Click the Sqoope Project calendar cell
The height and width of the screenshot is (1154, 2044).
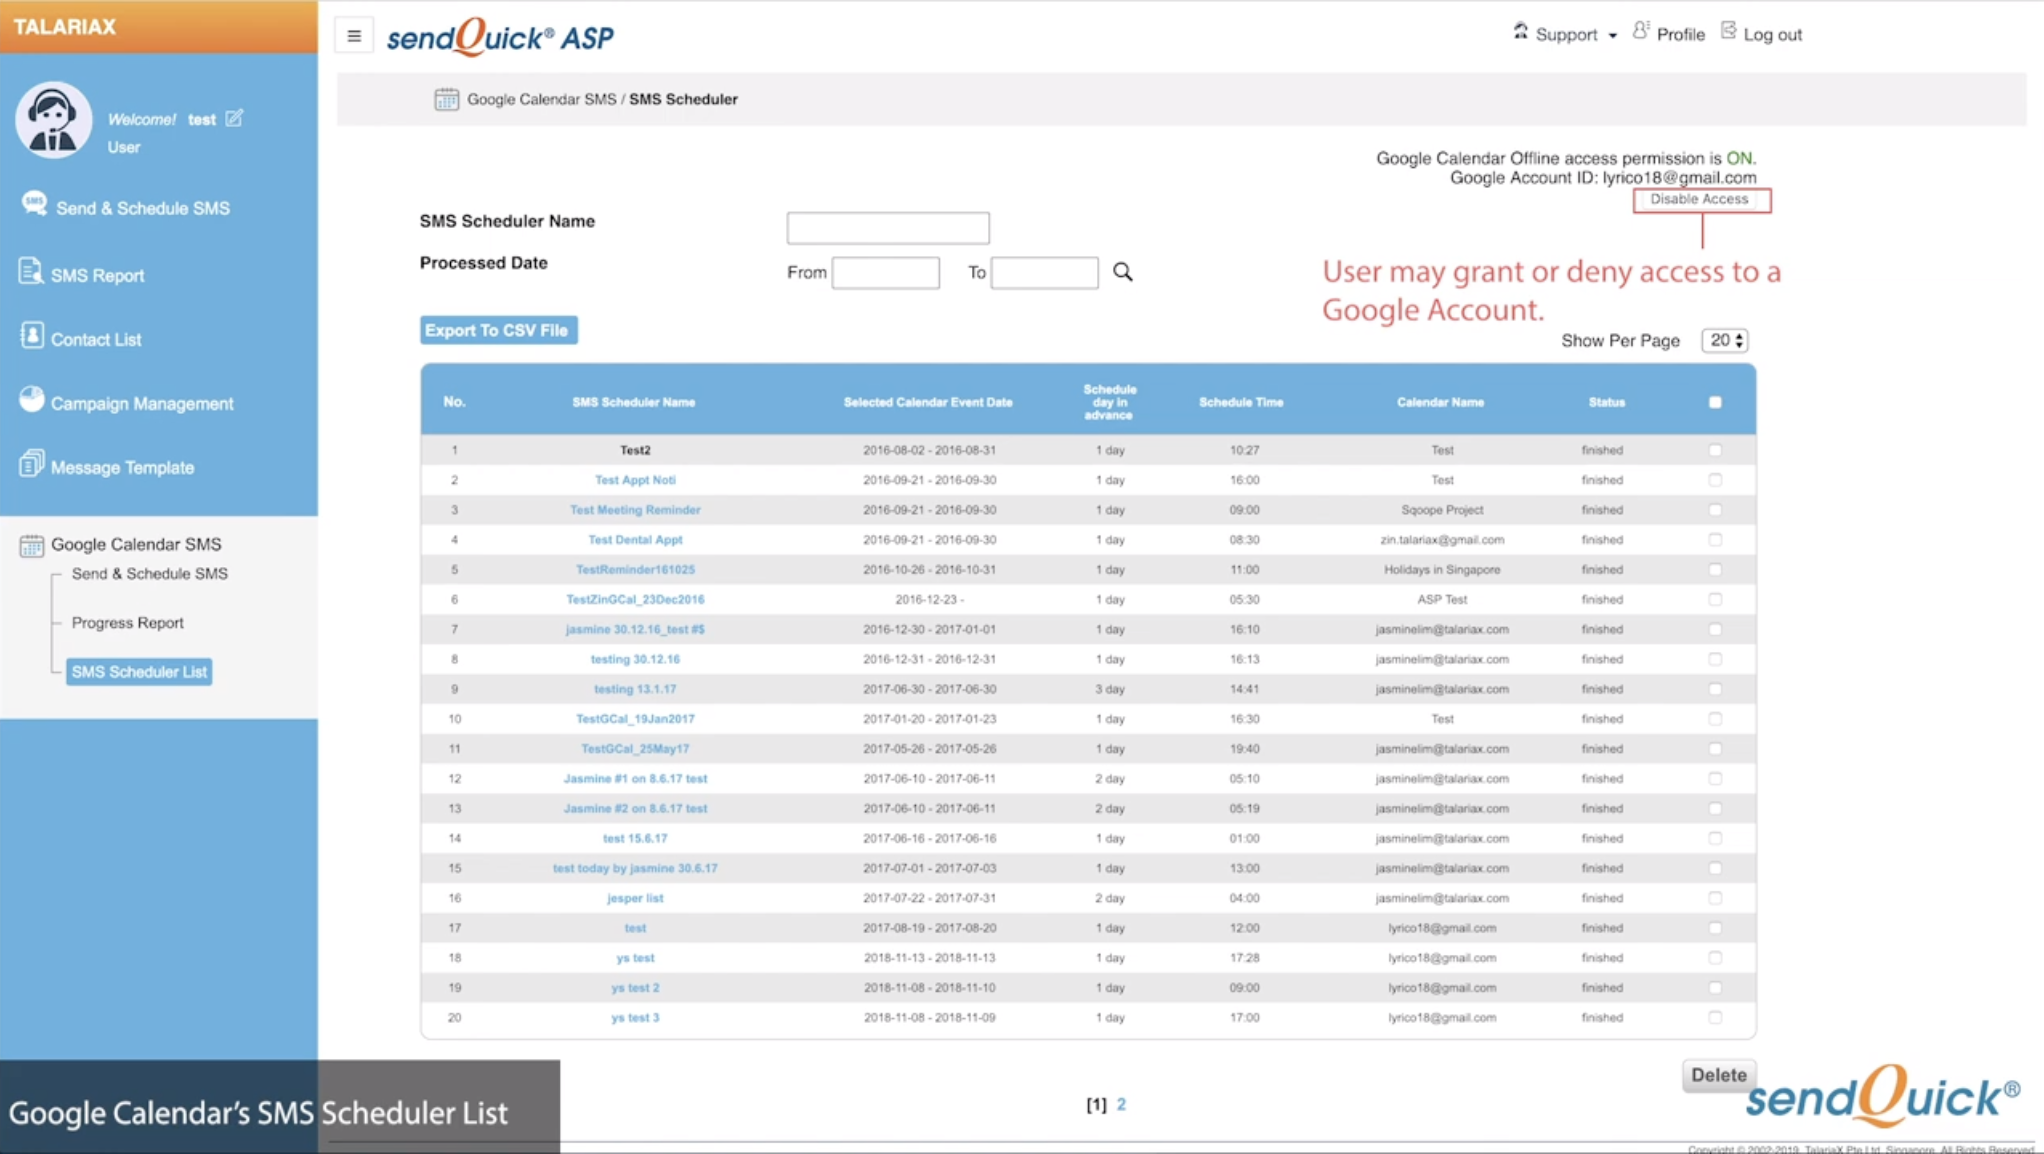tap(1442, 510)
